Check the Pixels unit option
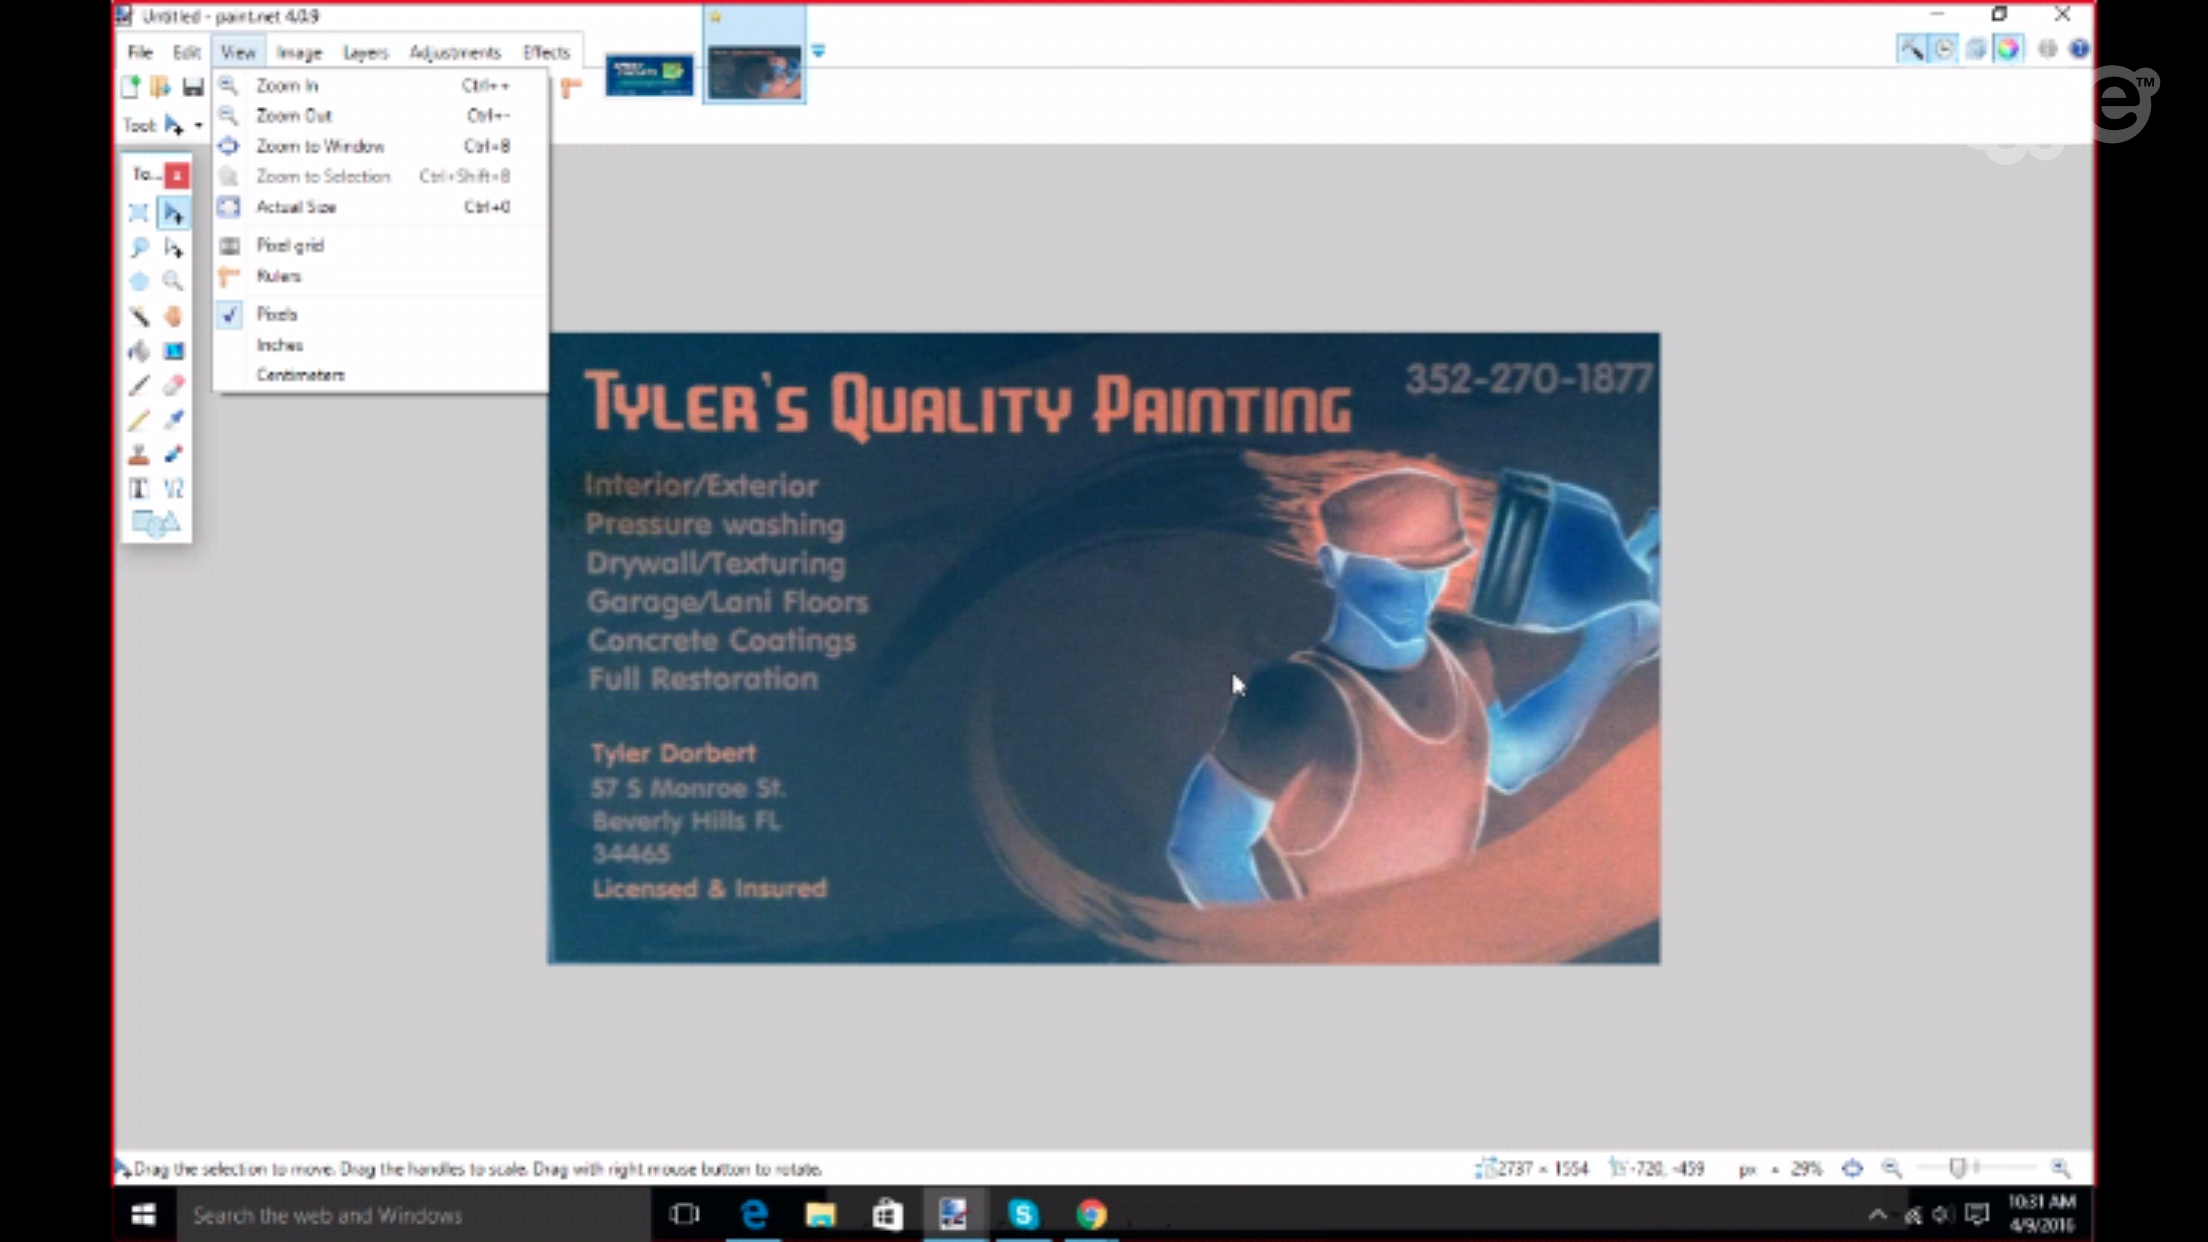The image size is (2208, 1242). tap(277, 314)
